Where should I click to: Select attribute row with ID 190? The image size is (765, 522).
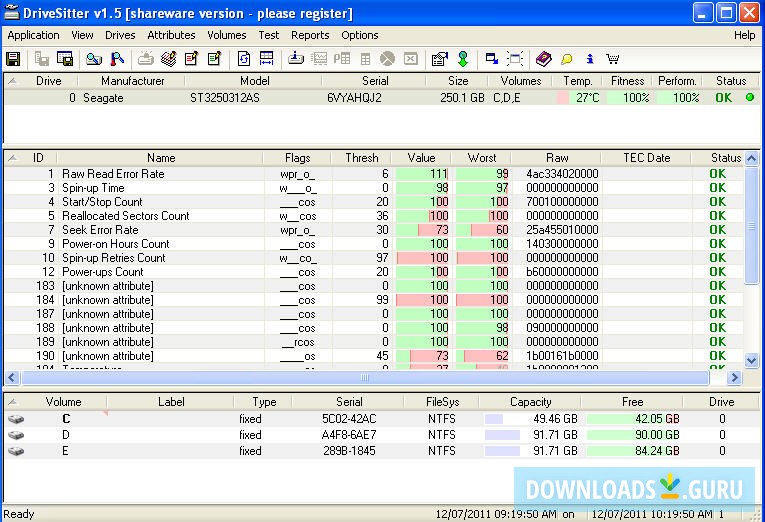(374, 356)
